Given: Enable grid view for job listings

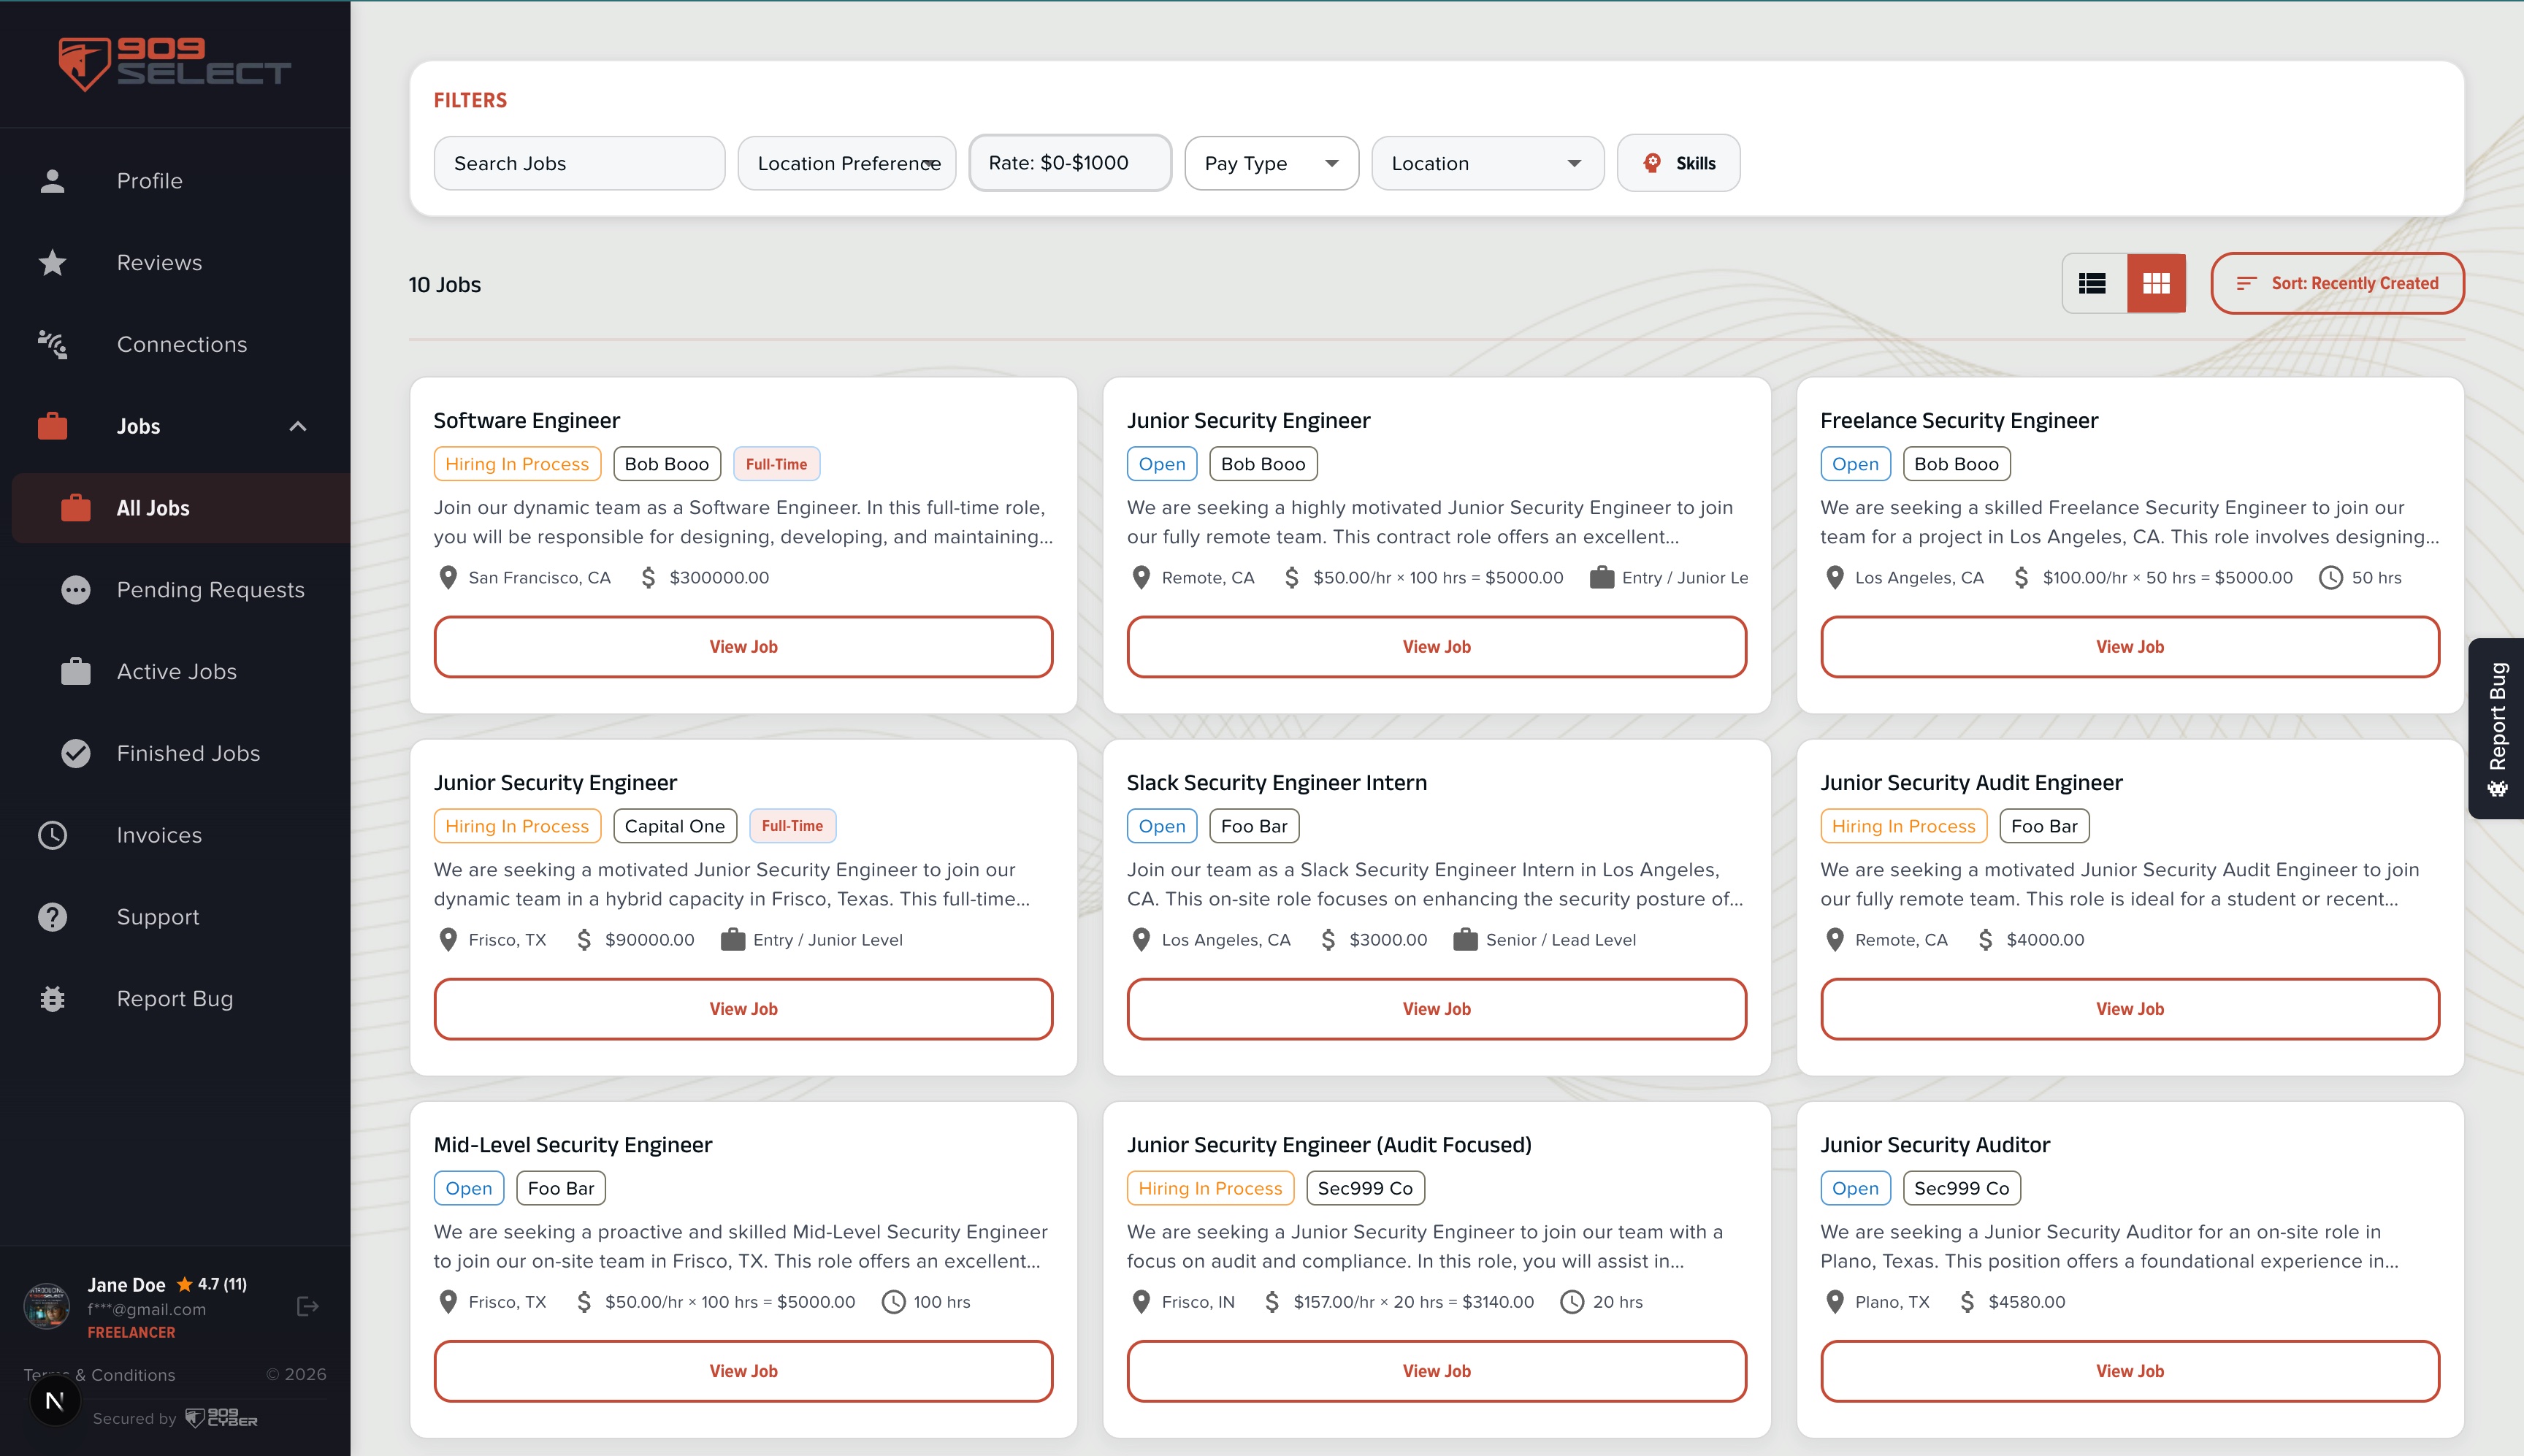Looking at the screenshot, I should pyautogui.click(x=2157, y=283).
